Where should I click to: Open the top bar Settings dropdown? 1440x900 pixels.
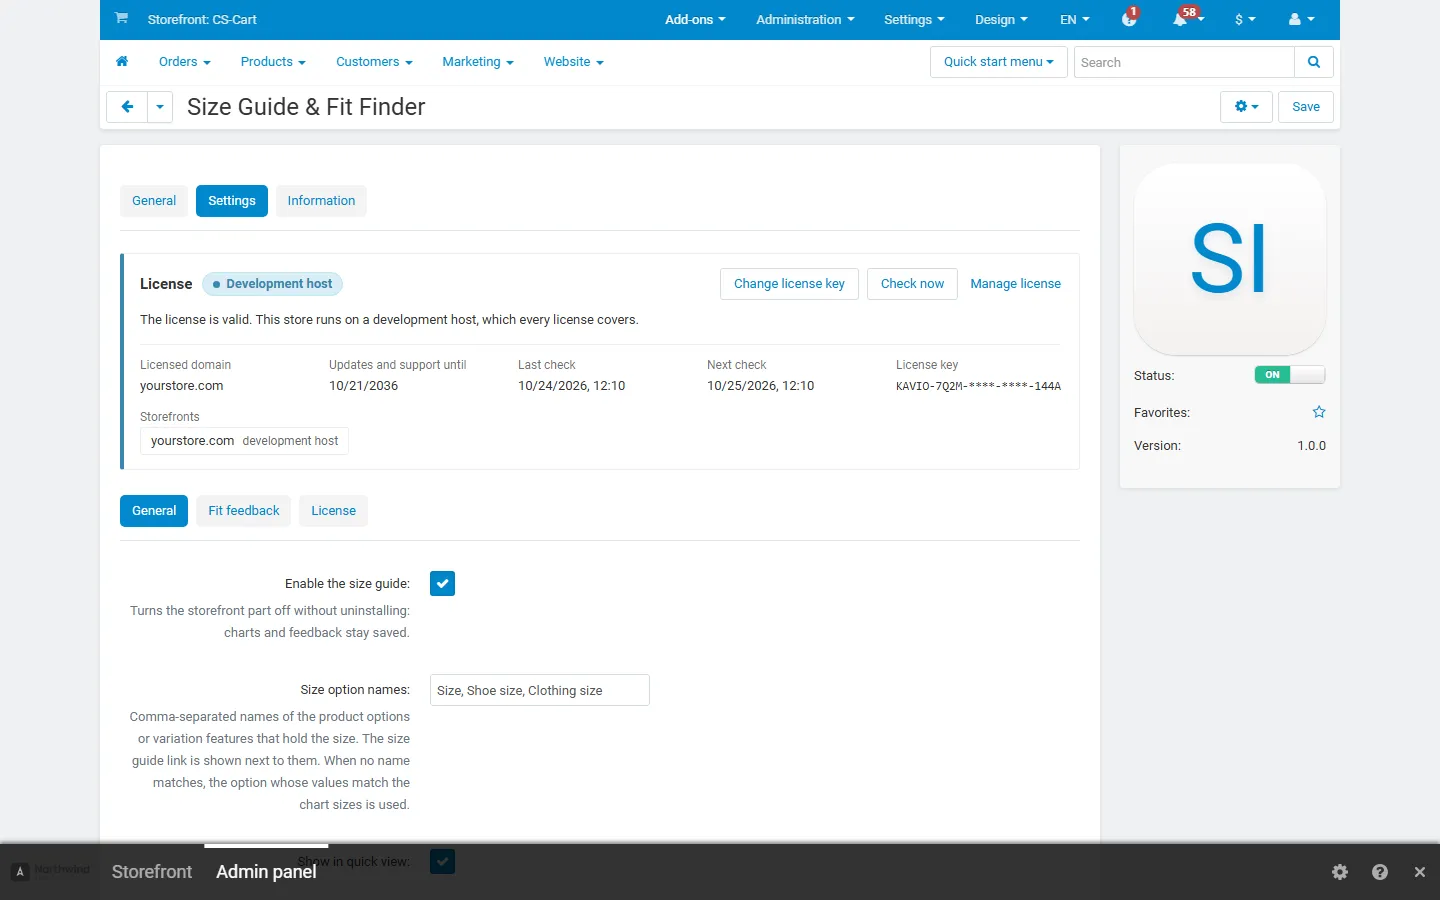click(914, 19)
